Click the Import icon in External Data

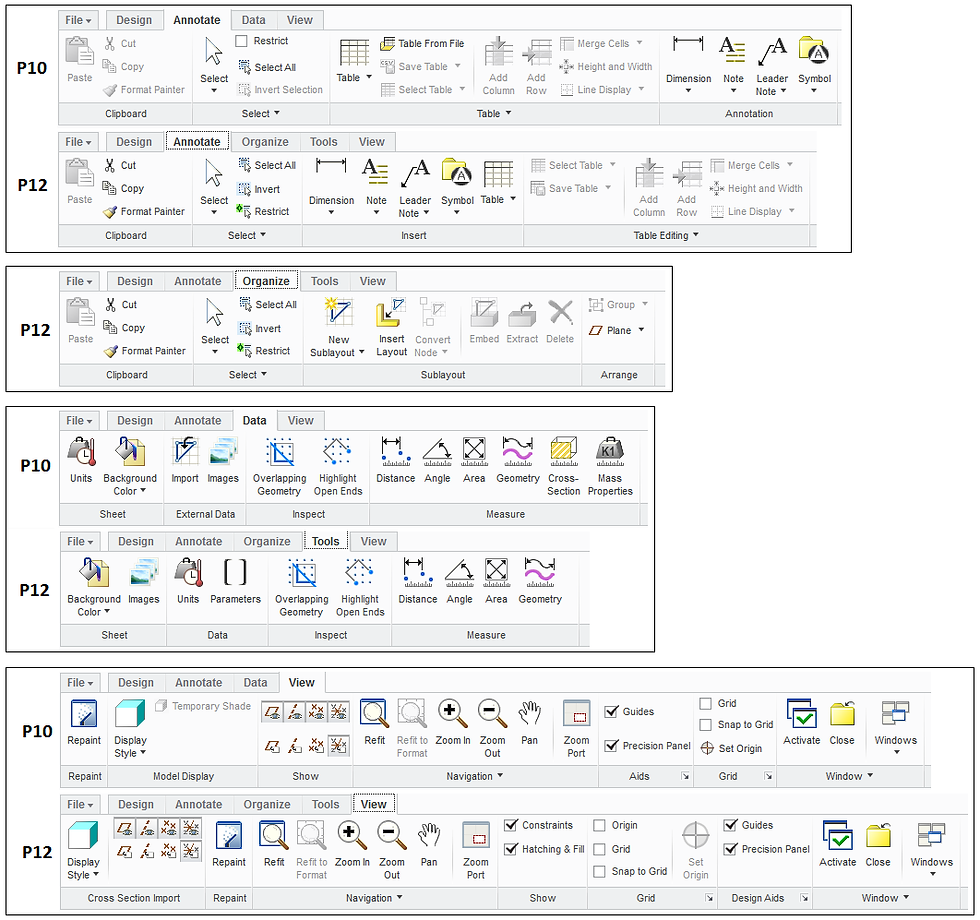point(185,451)
